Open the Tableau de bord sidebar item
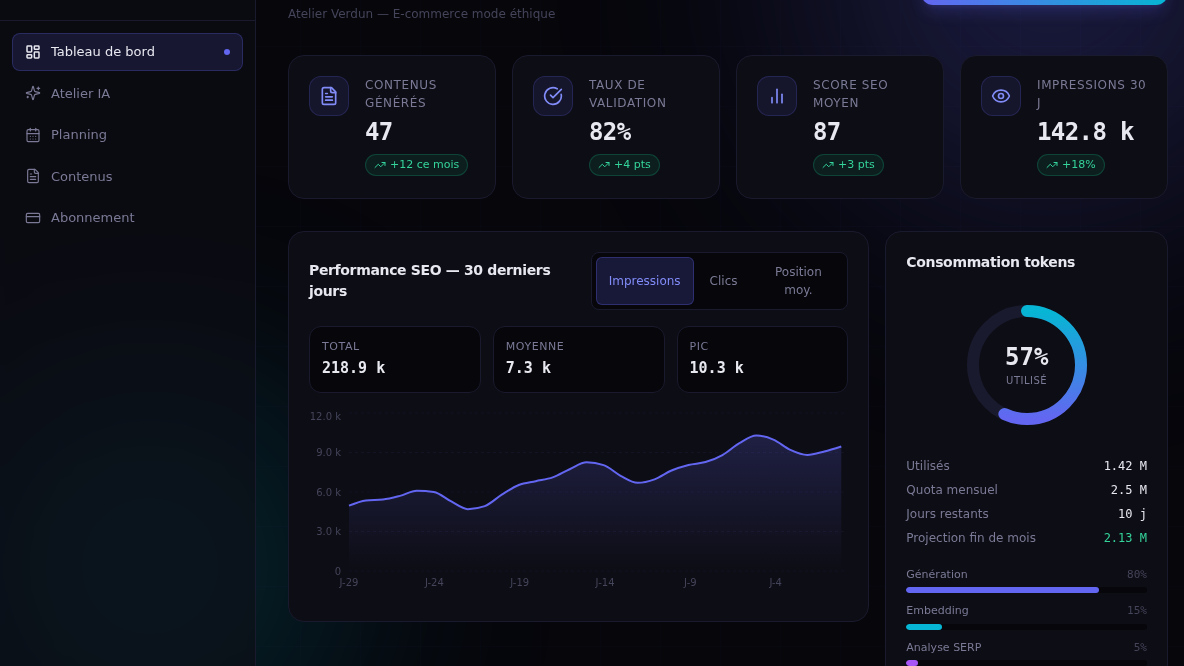This screenshot has height=666, width=1184. [x=127, y=52]
